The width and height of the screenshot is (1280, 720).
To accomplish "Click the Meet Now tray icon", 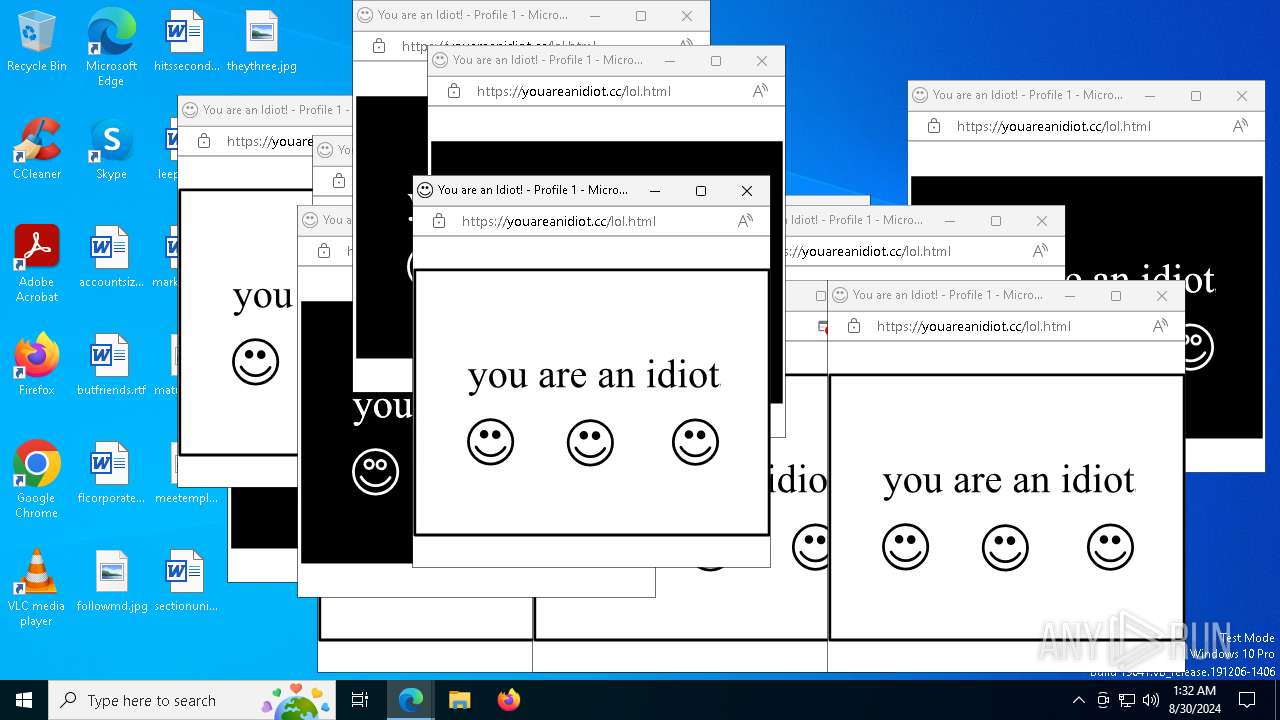I will 1103,700.
